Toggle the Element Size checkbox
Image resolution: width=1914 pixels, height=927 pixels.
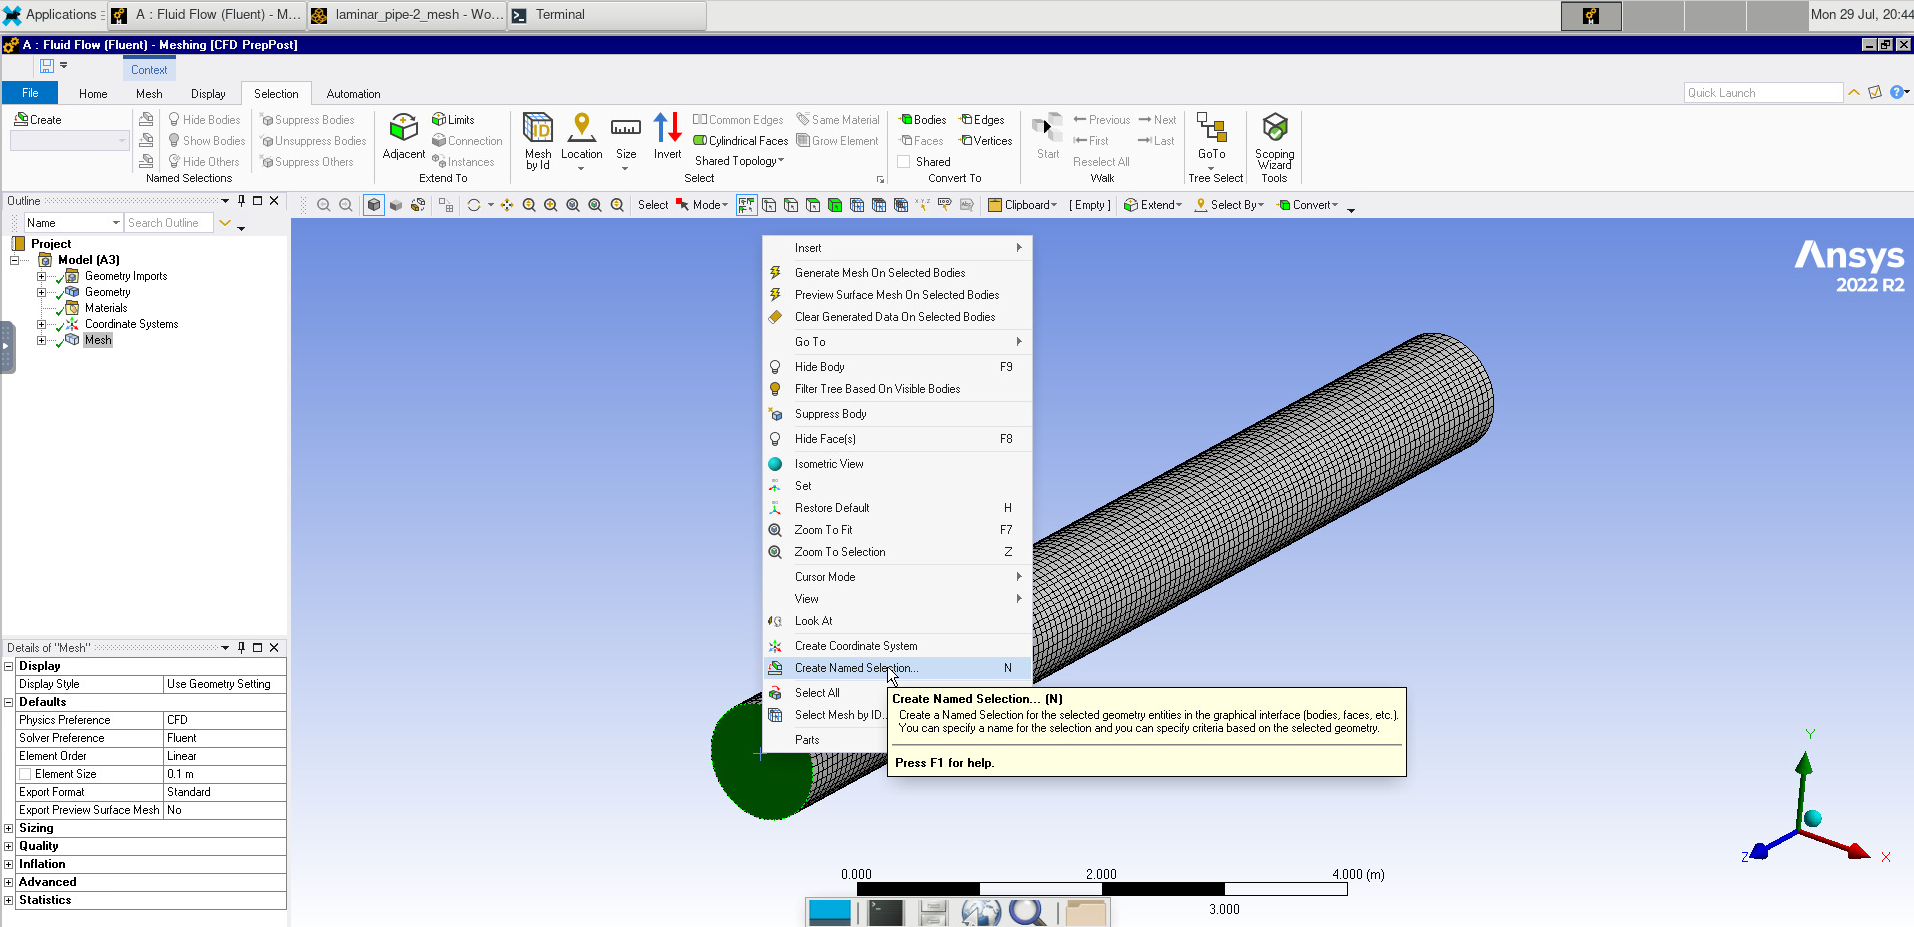point(25,774)
